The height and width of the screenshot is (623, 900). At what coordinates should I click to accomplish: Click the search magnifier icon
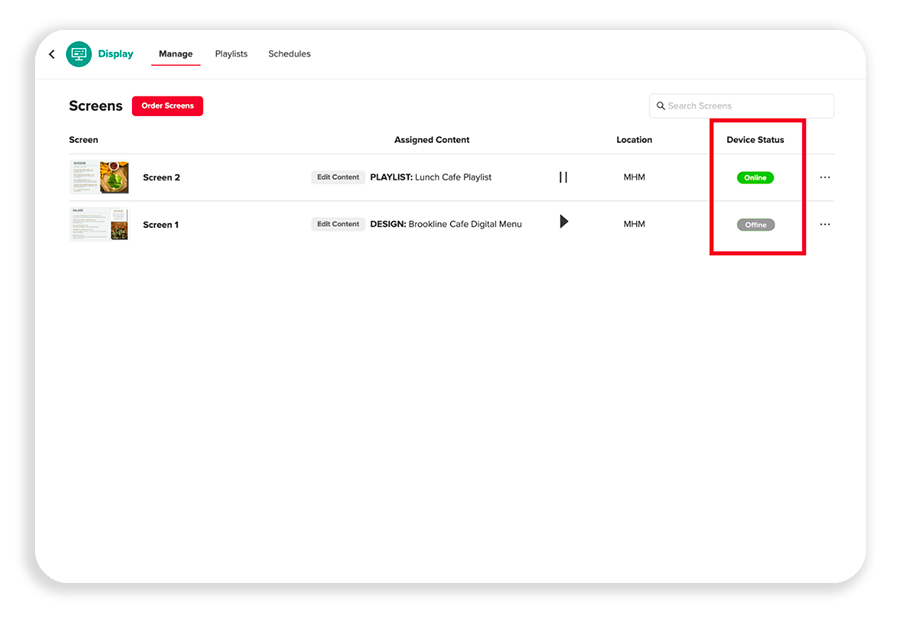click(661, 106)
